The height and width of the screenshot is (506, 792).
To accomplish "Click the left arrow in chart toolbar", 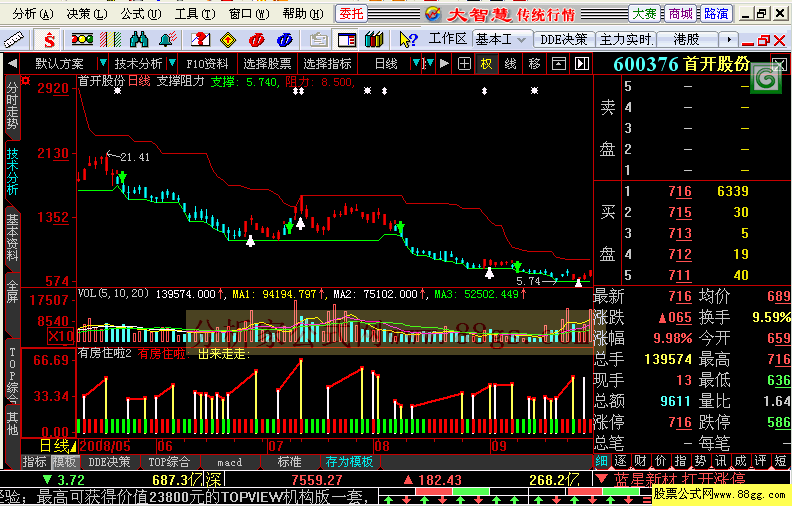I will 12,64.
